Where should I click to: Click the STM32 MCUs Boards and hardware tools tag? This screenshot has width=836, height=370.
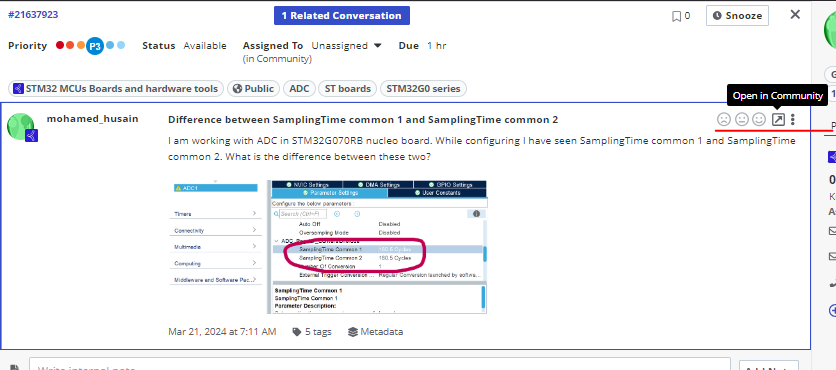click(x=116, y=89)
